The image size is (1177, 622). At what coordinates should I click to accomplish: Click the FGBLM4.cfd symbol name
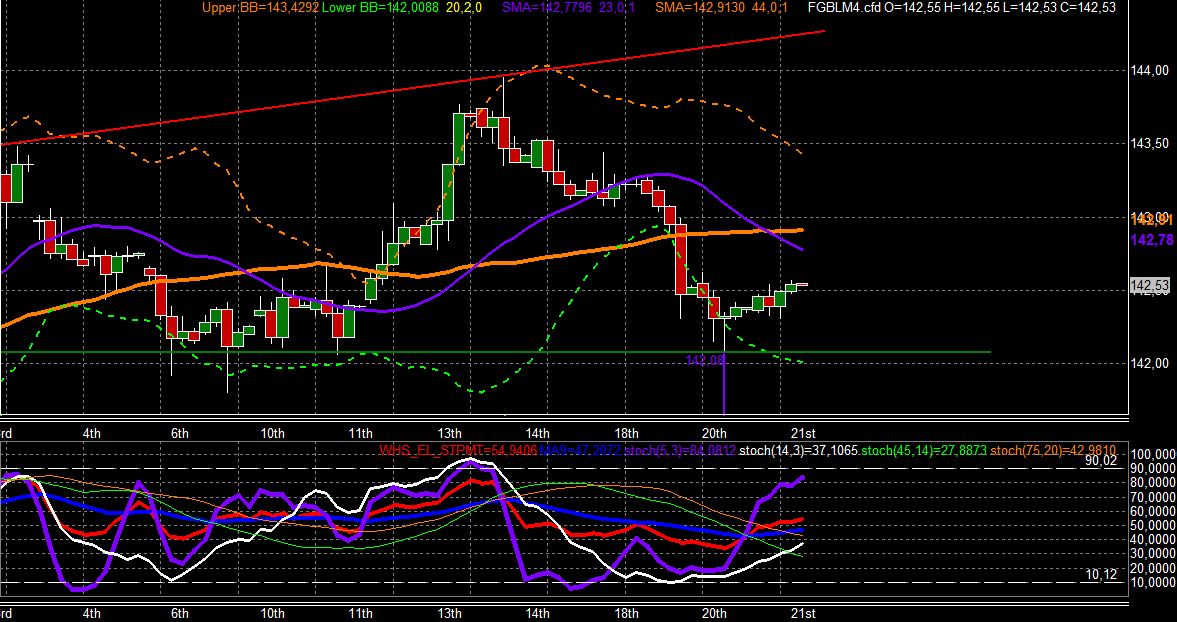[843, 8]
